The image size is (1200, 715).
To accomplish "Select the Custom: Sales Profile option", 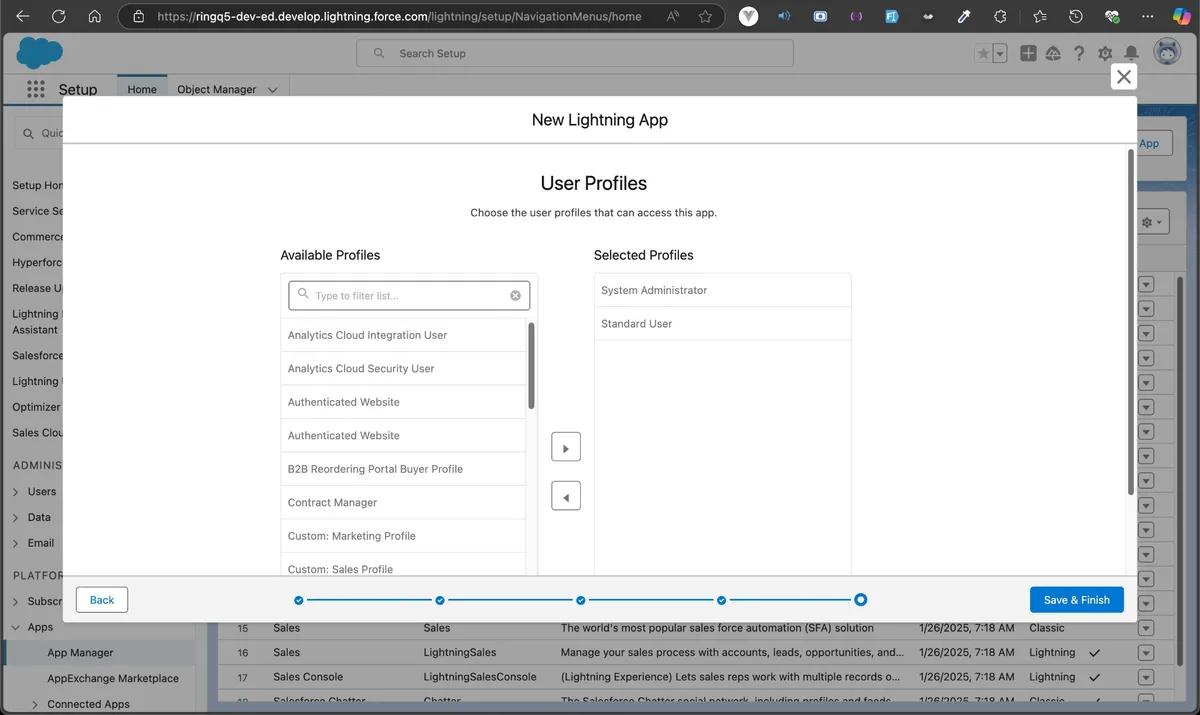I will (x=403, y=566).
